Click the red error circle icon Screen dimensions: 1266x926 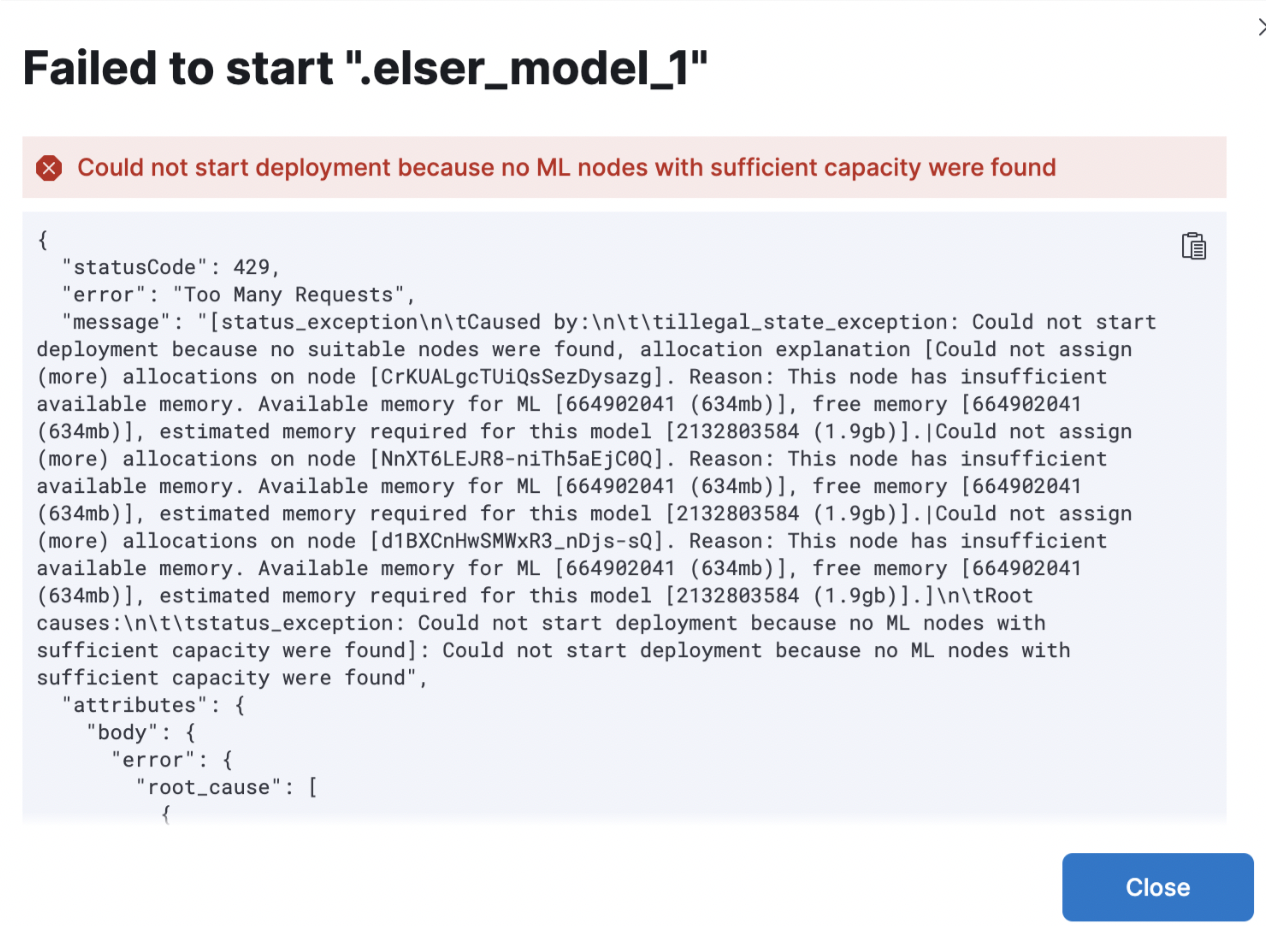point(49,168)
